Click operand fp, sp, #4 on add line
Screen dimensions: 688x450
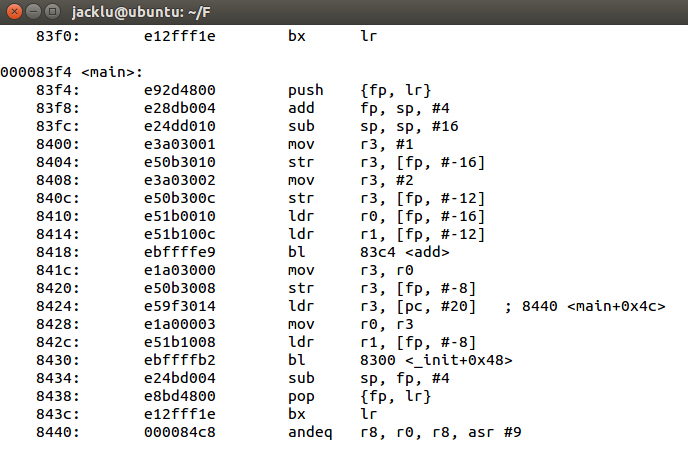405,108
